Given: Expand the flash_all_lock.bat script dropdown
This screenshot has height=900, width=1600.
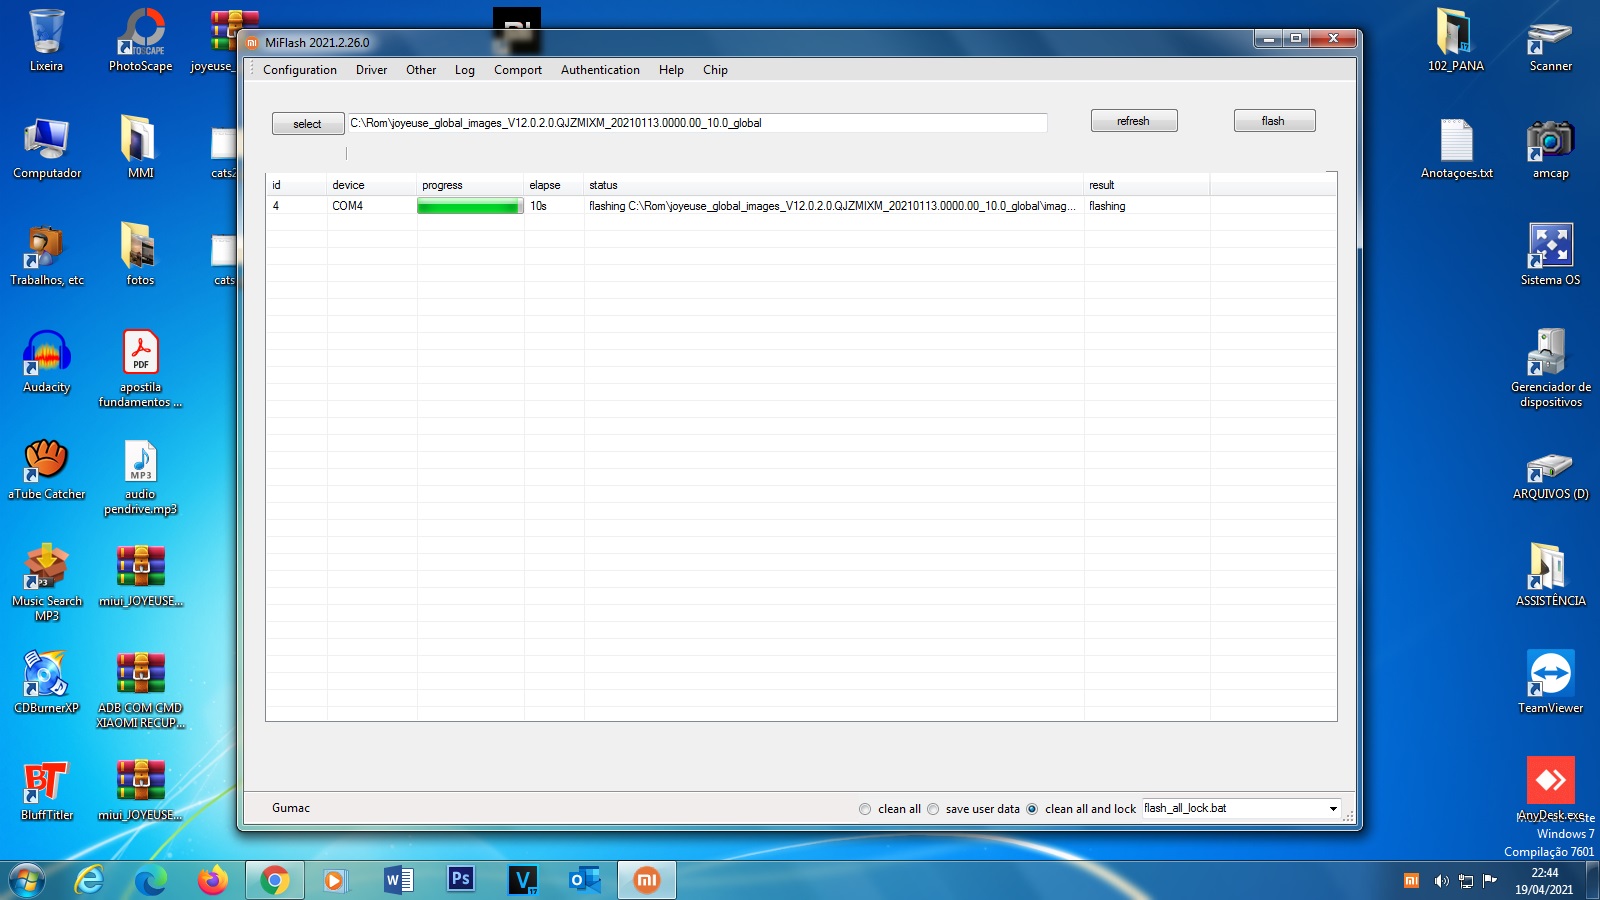Looking at the screenshot, I should [1332, 808].
